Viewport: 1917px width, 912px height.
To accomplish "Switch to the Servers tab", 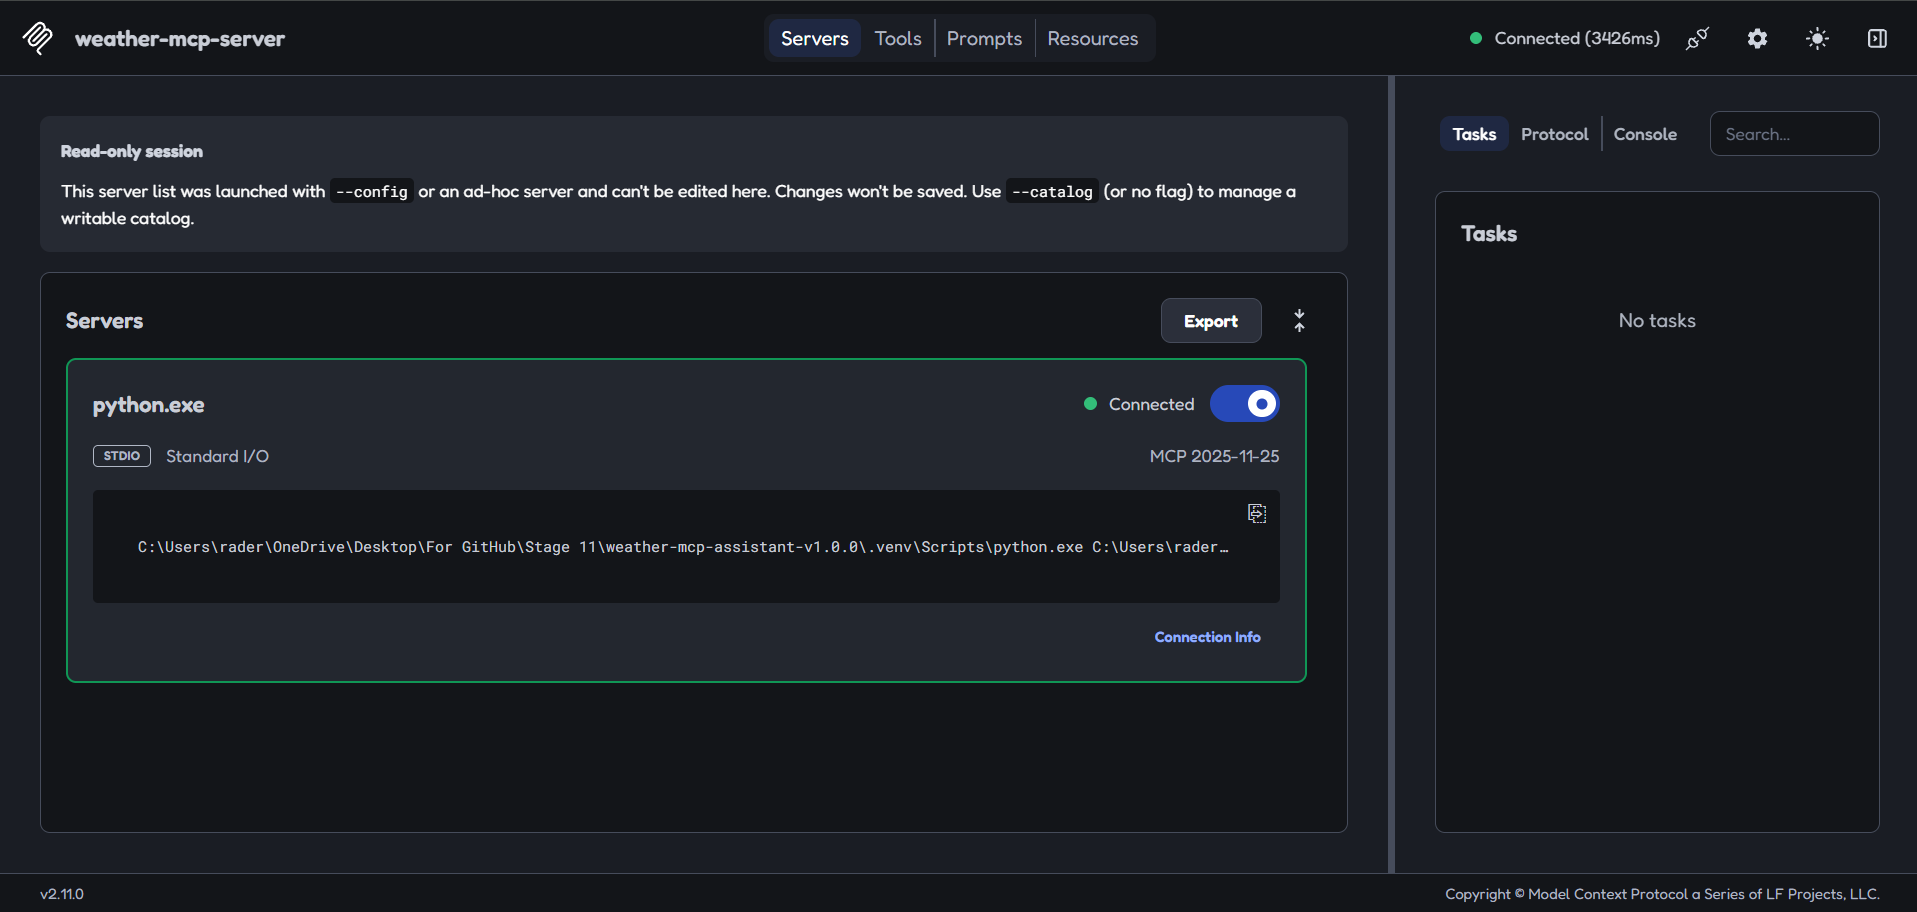I will click(814, 38).
